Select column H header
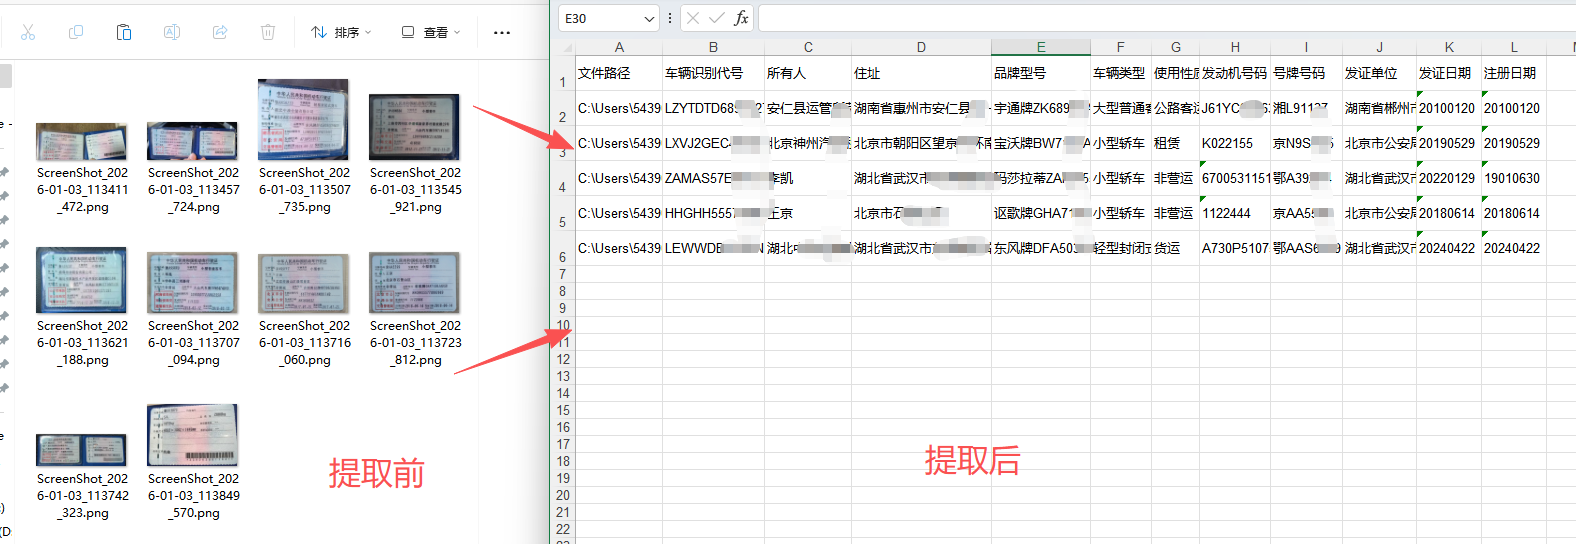Viewport: 1576px width, 544px height. tap(1235, 47)
